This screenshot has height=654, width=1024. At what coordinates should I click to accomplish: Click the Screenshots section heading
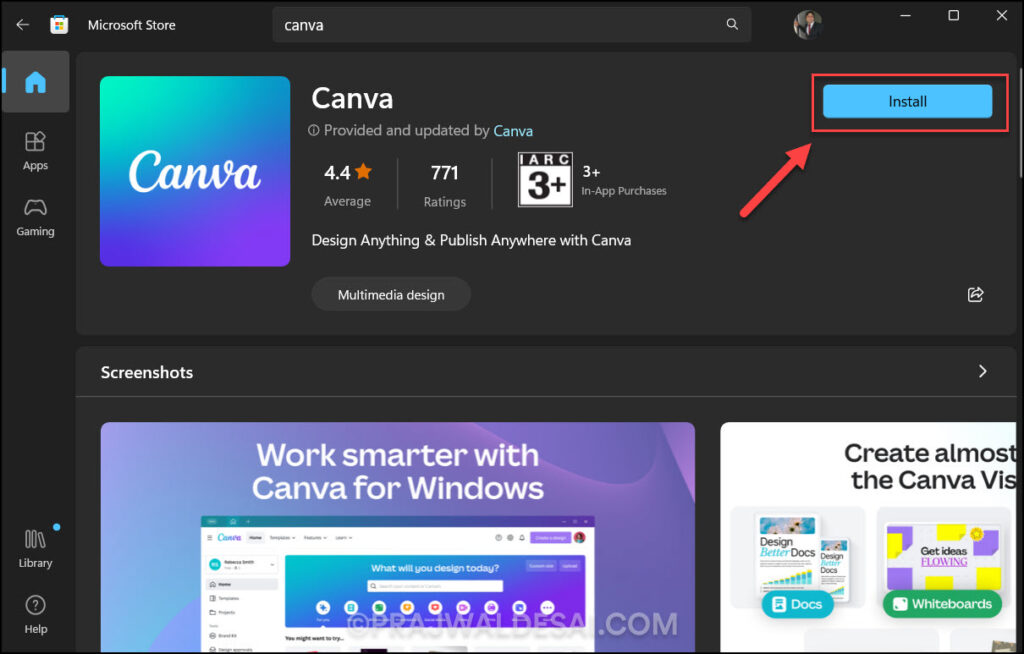(x=147, y=372)
